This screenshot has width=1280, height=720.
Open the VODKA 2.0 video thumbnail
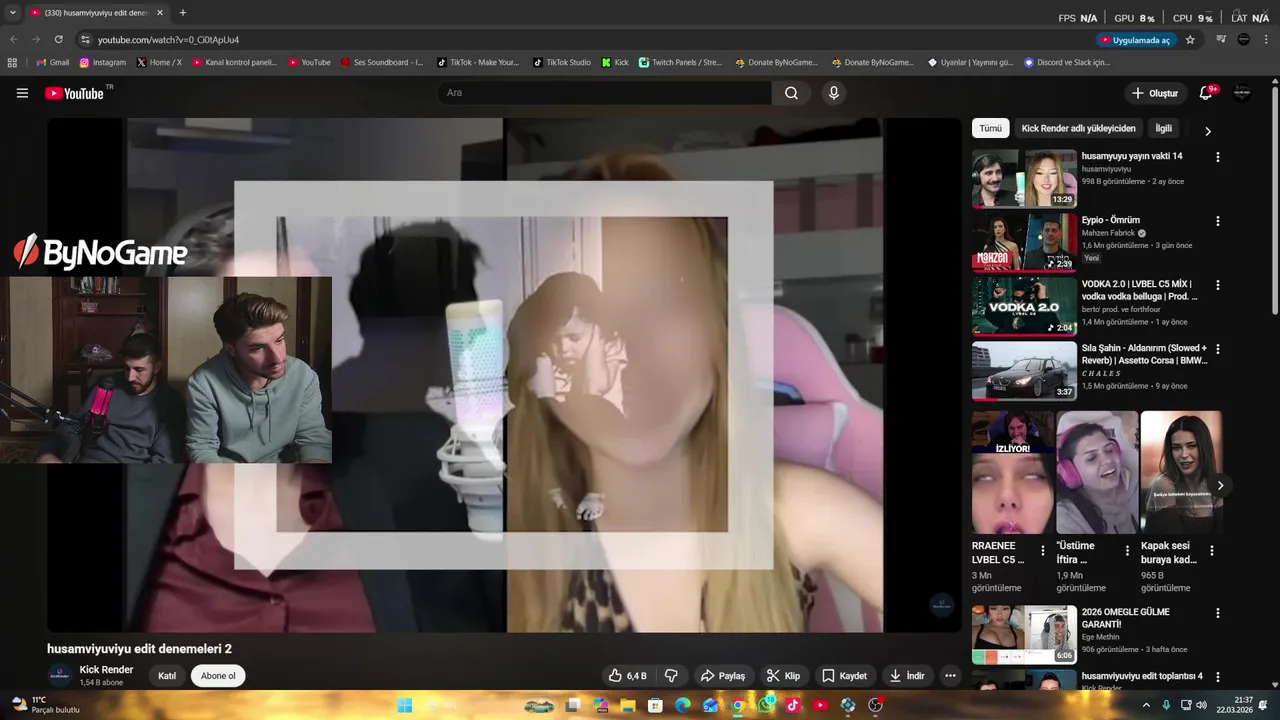click(x=1024, y=306)
